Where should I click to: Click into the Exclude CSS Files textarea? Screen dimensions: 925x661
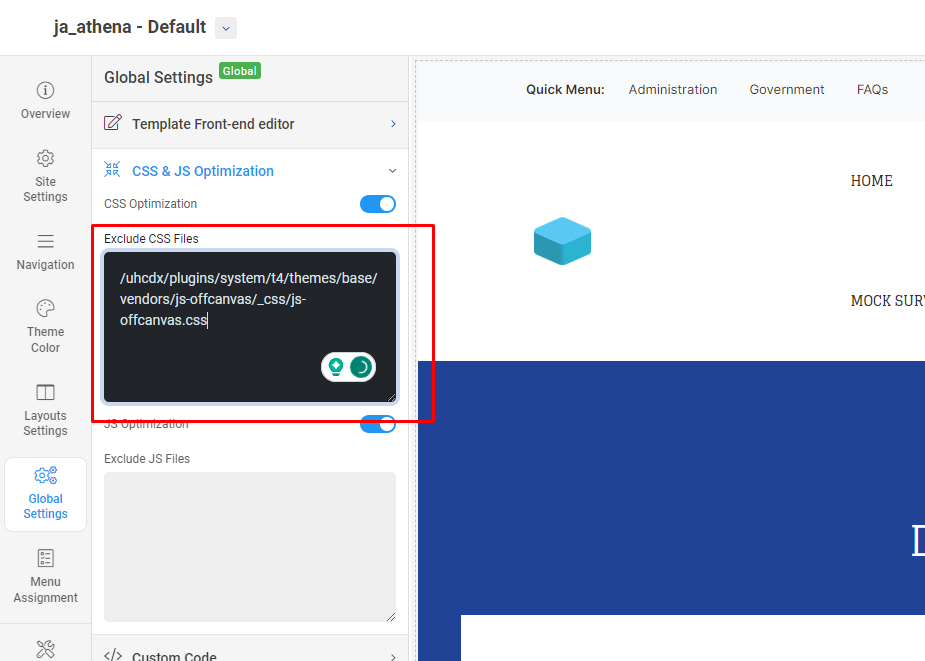(x=250, y=327)
